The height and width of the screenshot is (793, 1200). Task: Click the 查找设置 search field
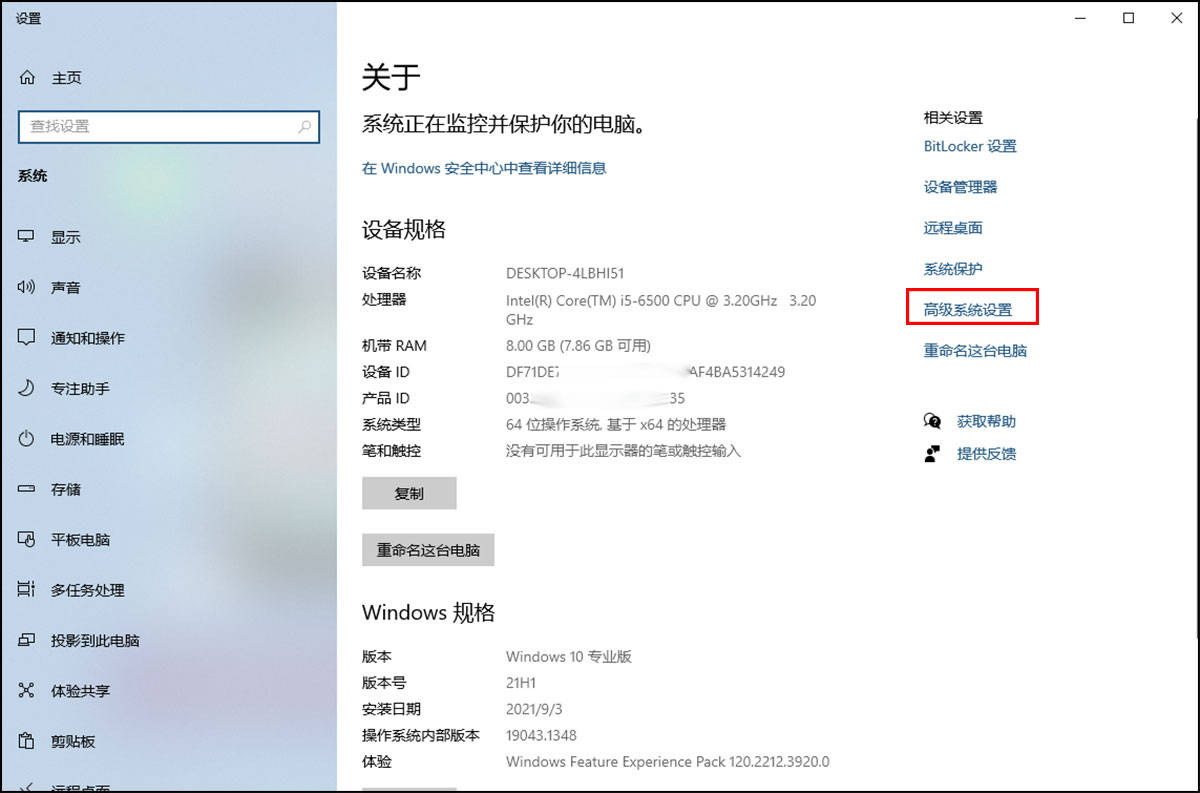click(168, 127)
